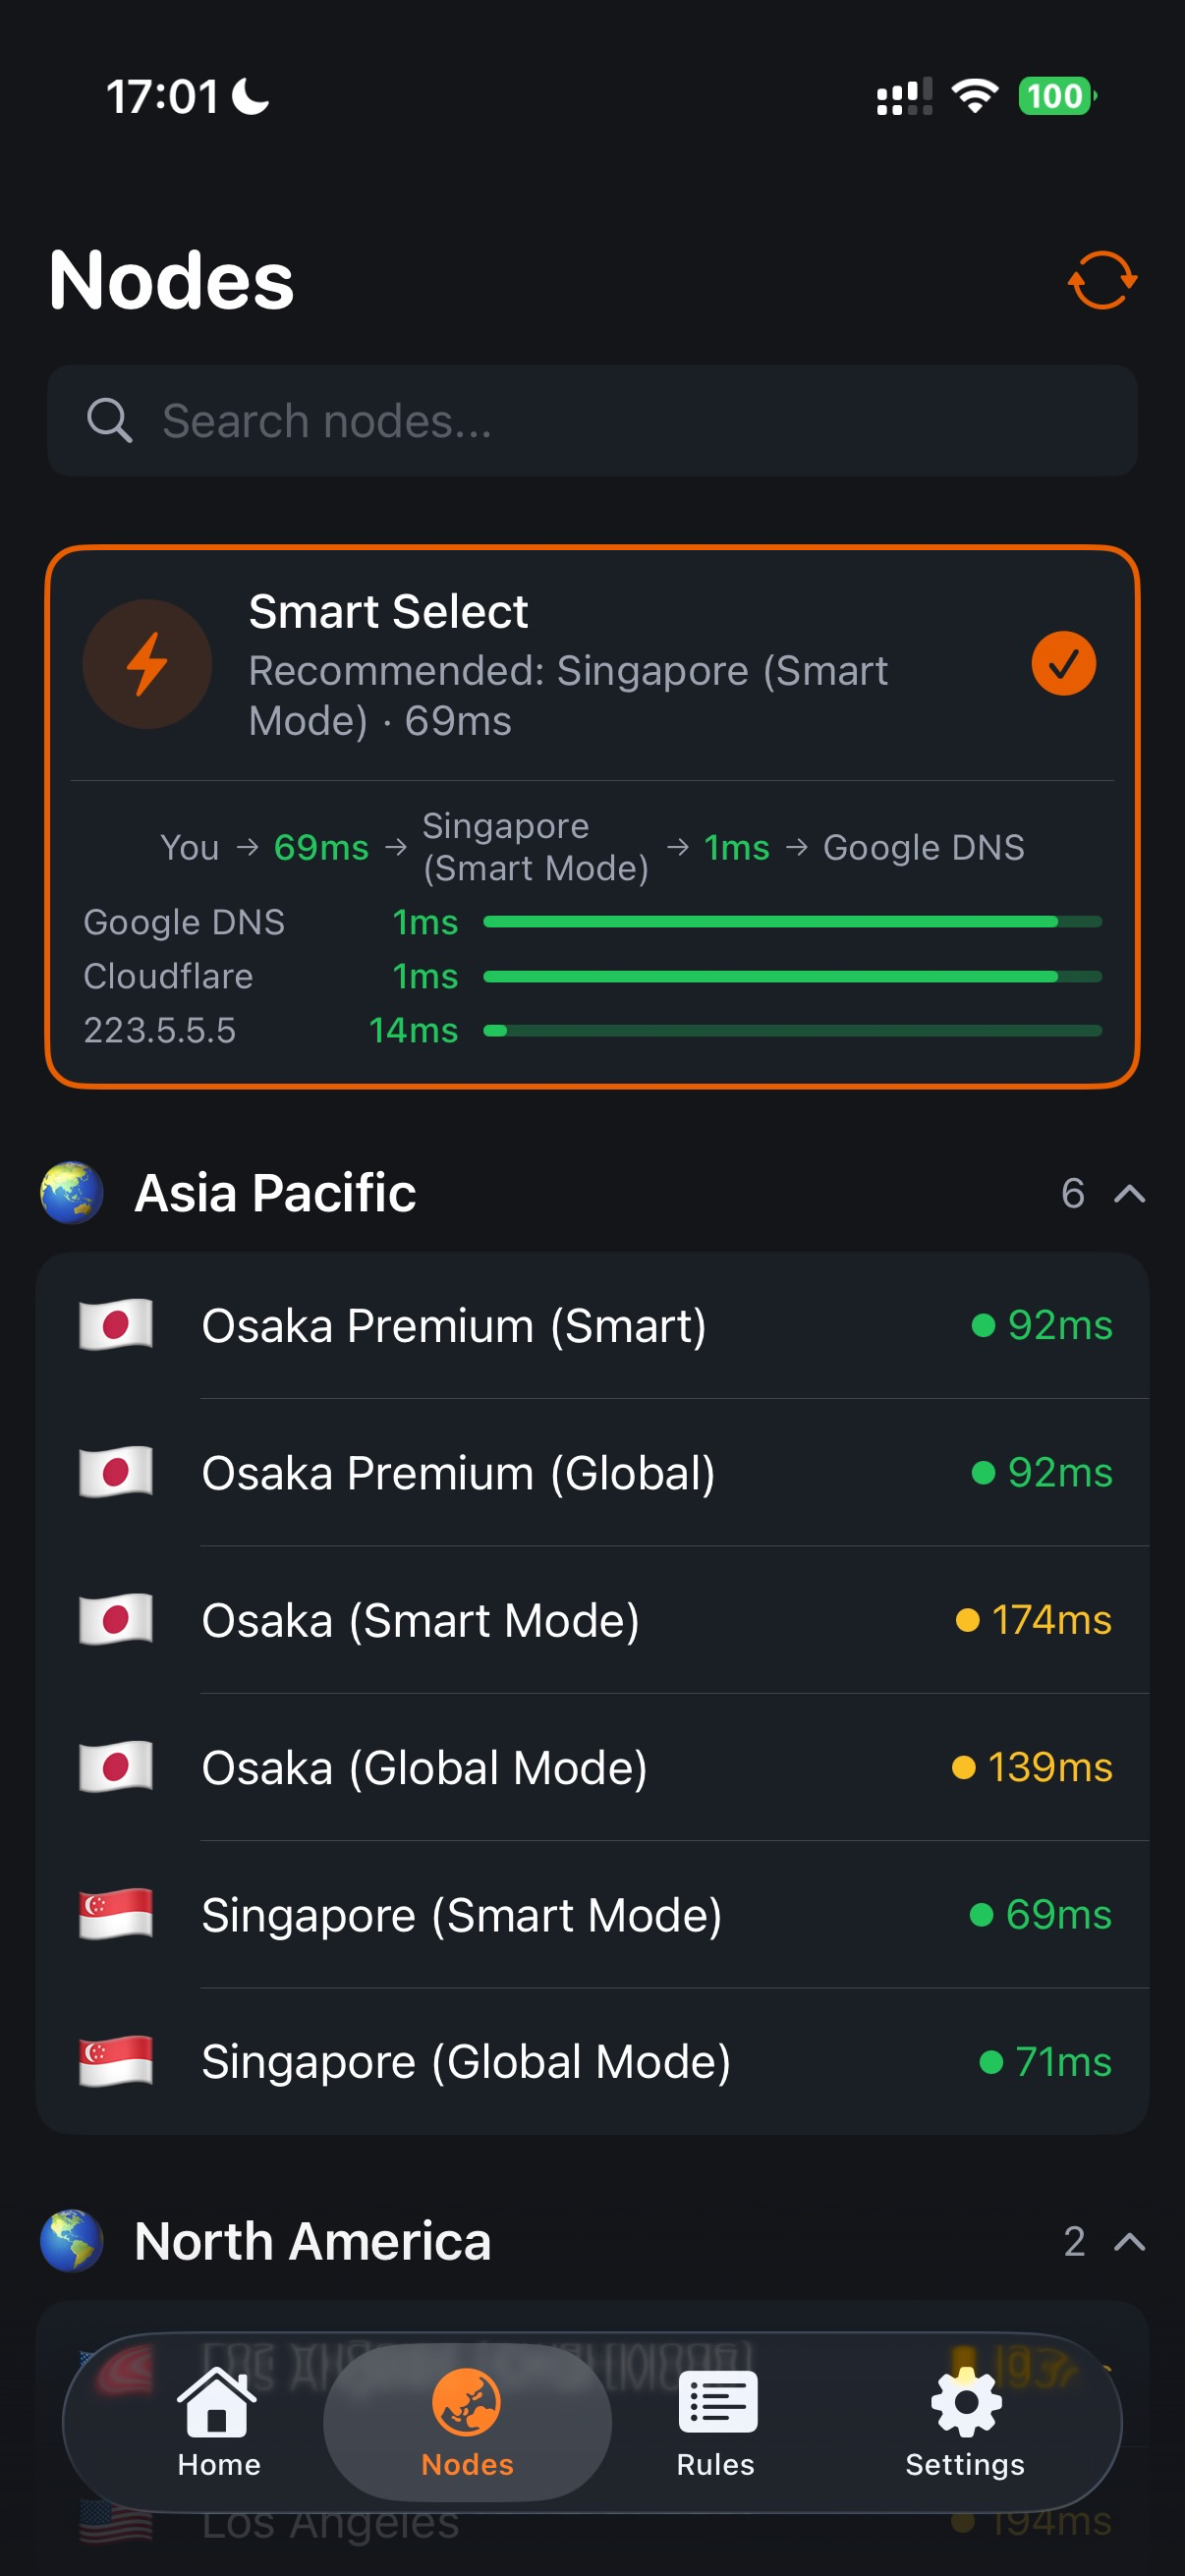Open the Home tab
Image resolution: width=1185 pixels, height=2576 pixels.
pyautogui.click(x=219, y=2422)
